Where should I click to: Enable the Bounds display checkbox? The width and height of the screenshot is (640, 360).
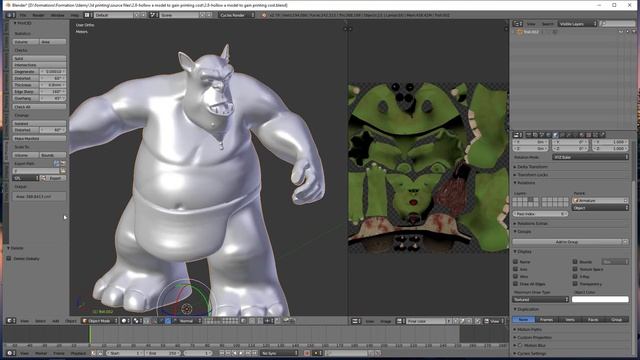(x=575, y=262)
